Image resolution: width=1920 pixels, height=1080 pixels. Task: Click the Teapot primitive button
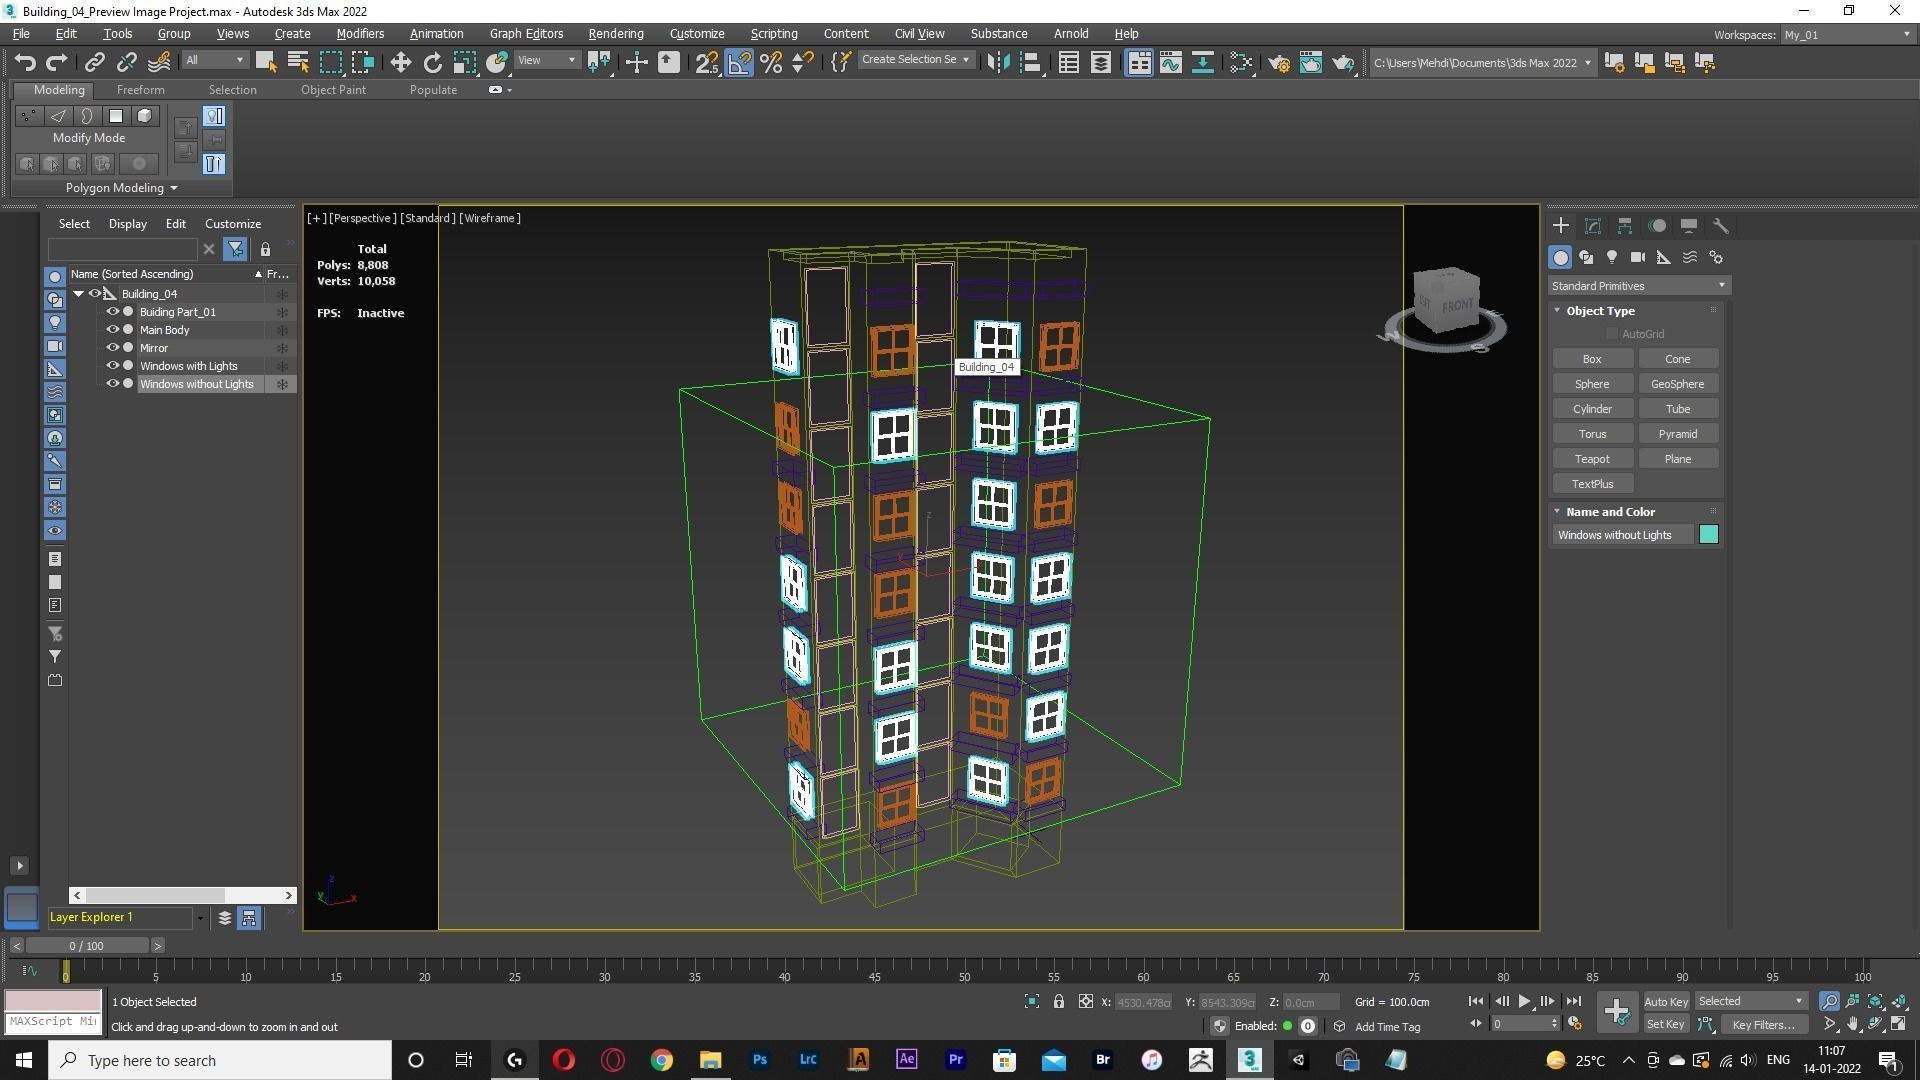pyautogui.click(x=1592, y=459)
